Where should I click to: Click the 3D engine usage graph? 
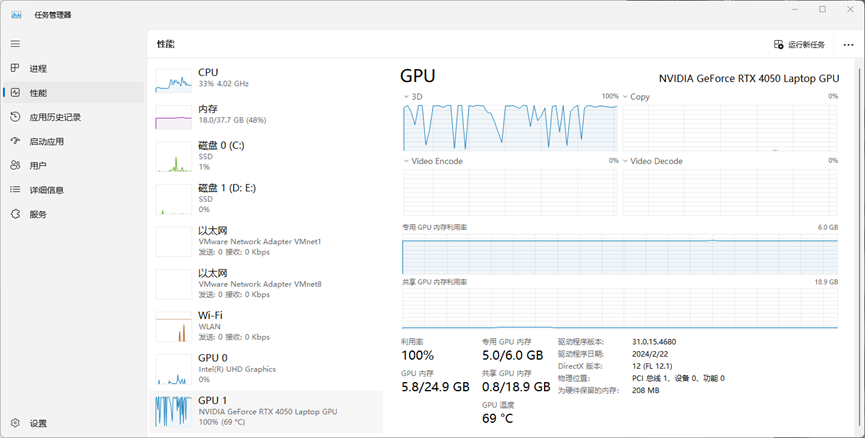(510, 127)
